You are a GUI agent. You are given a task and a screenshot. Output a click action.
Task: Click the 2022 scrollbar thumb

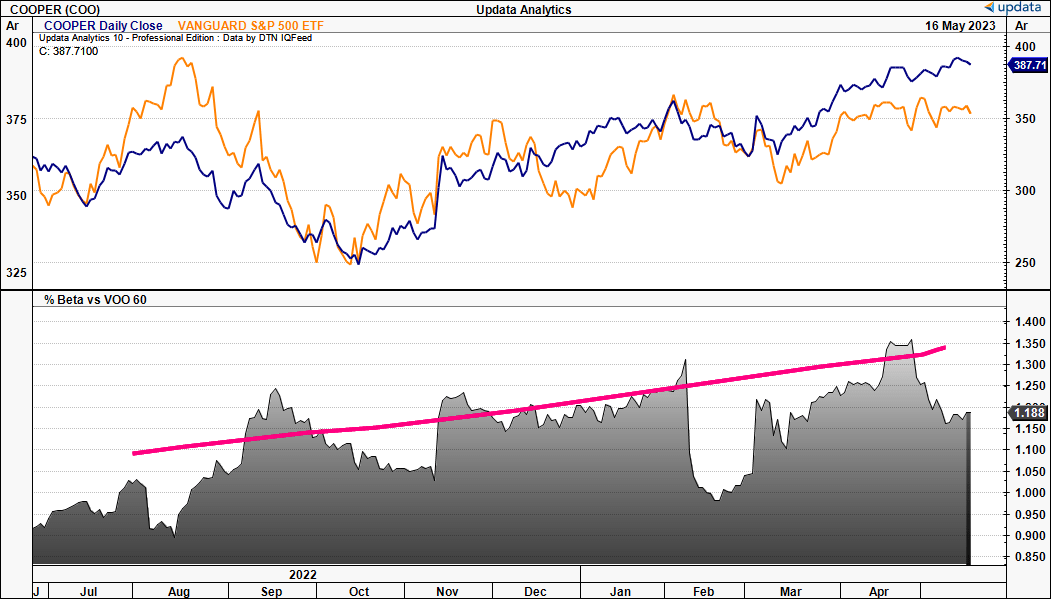coord(300,574)
